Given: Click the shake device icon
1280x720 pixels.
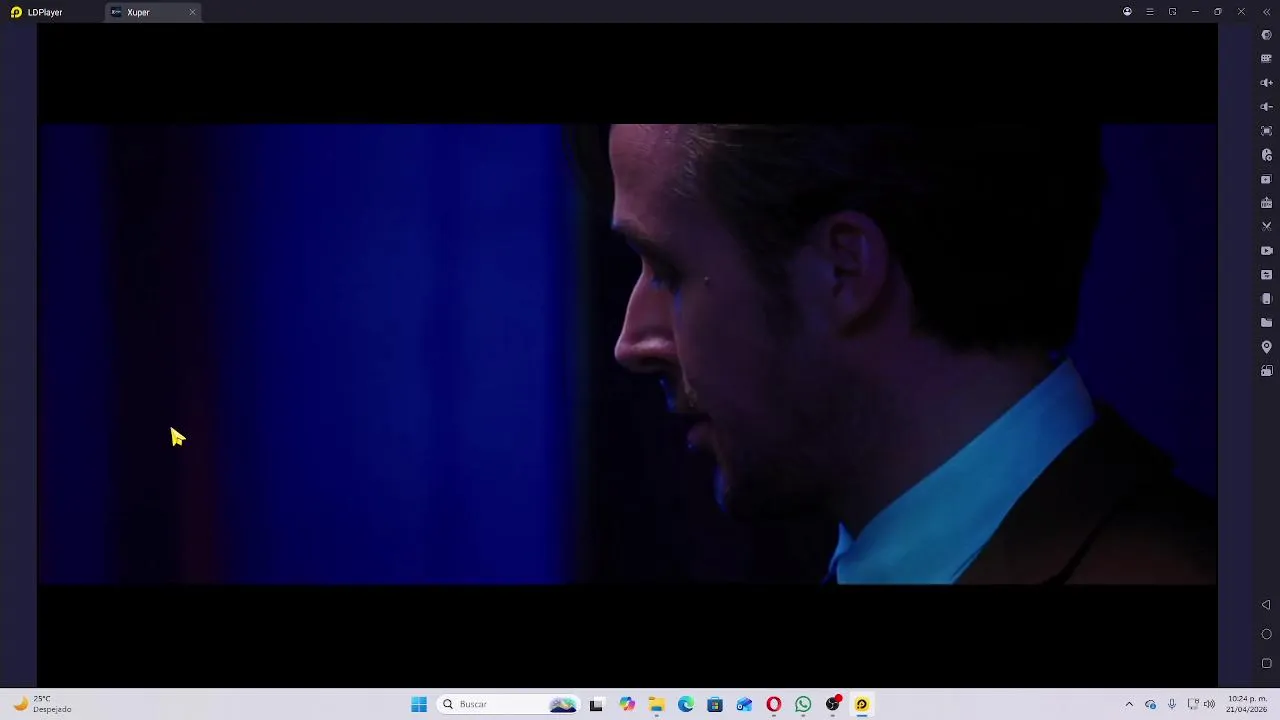Looking at the screenshot, I should click(x=1266, y=299).
